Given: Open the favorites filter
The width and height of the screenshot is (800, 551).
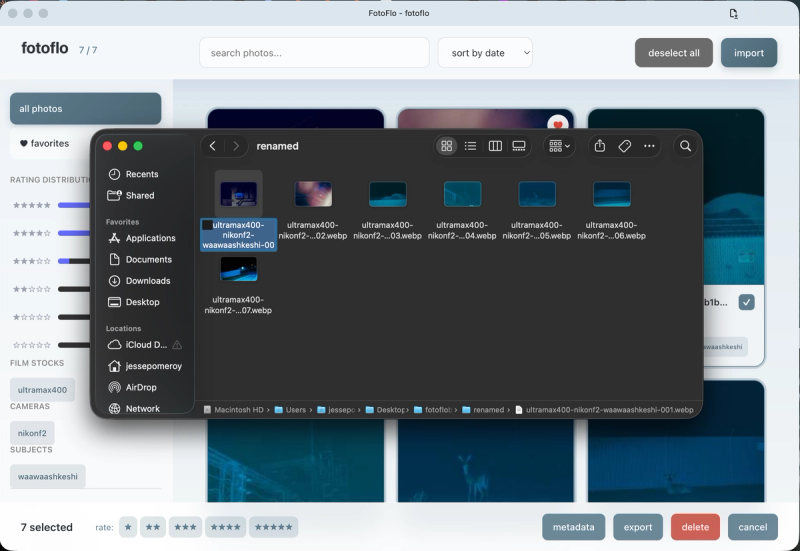Looking at the screenshot, I should pyautogui.click(x=50, y=143).
